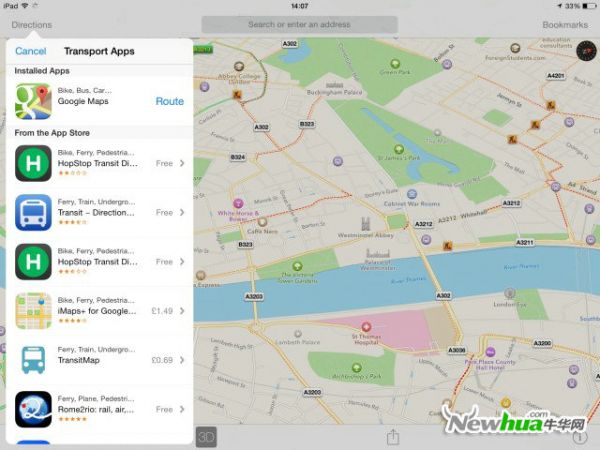The image size is (600, 450).
Task: Open Directions in the top bar
Action: (x=31, y=25)
